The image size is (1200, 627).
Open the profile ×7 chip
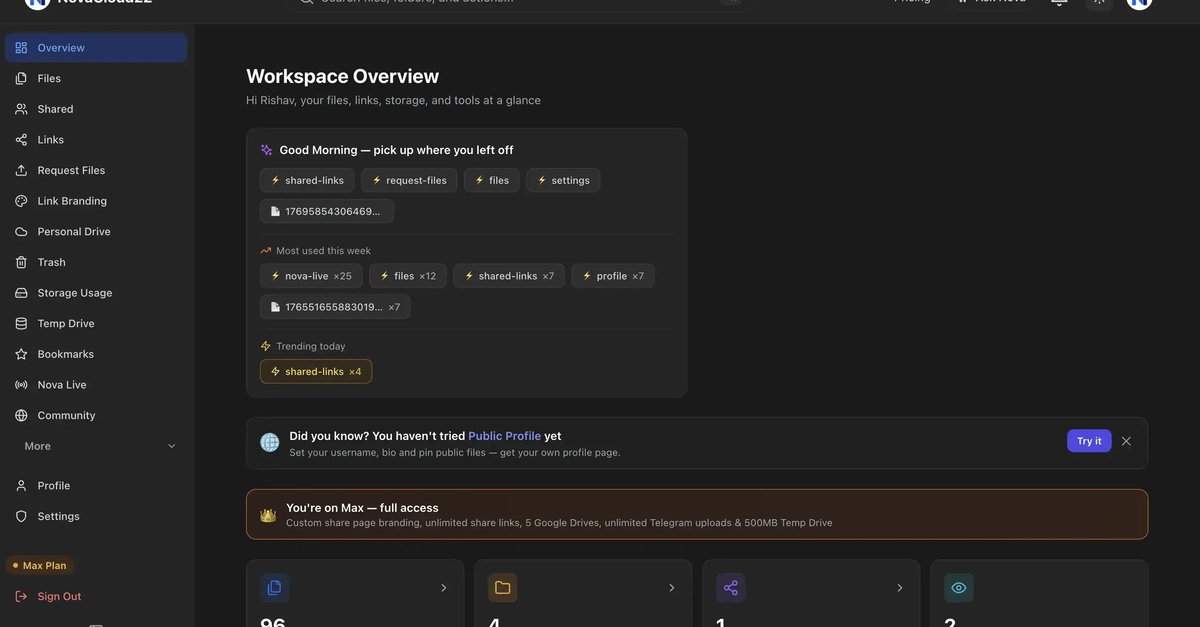[613, 276]
